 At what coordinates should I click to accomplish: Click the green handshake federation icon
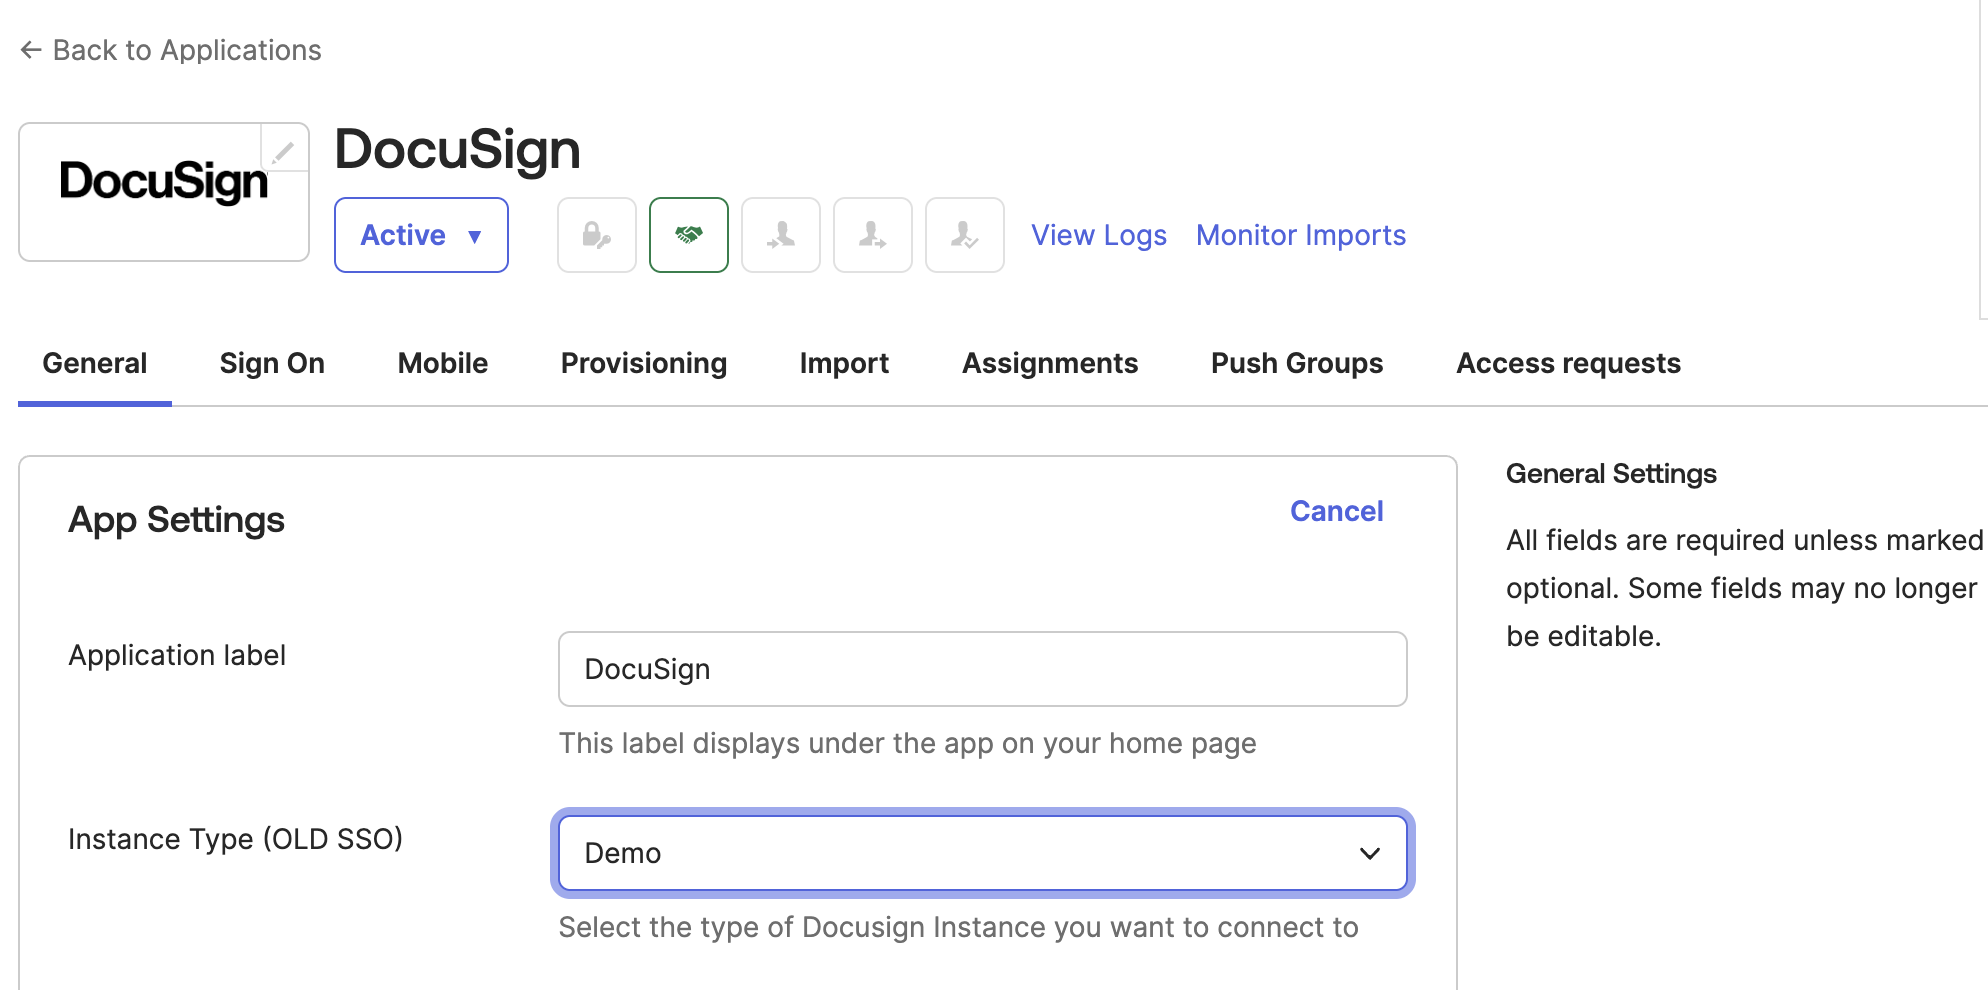(689, 235)
